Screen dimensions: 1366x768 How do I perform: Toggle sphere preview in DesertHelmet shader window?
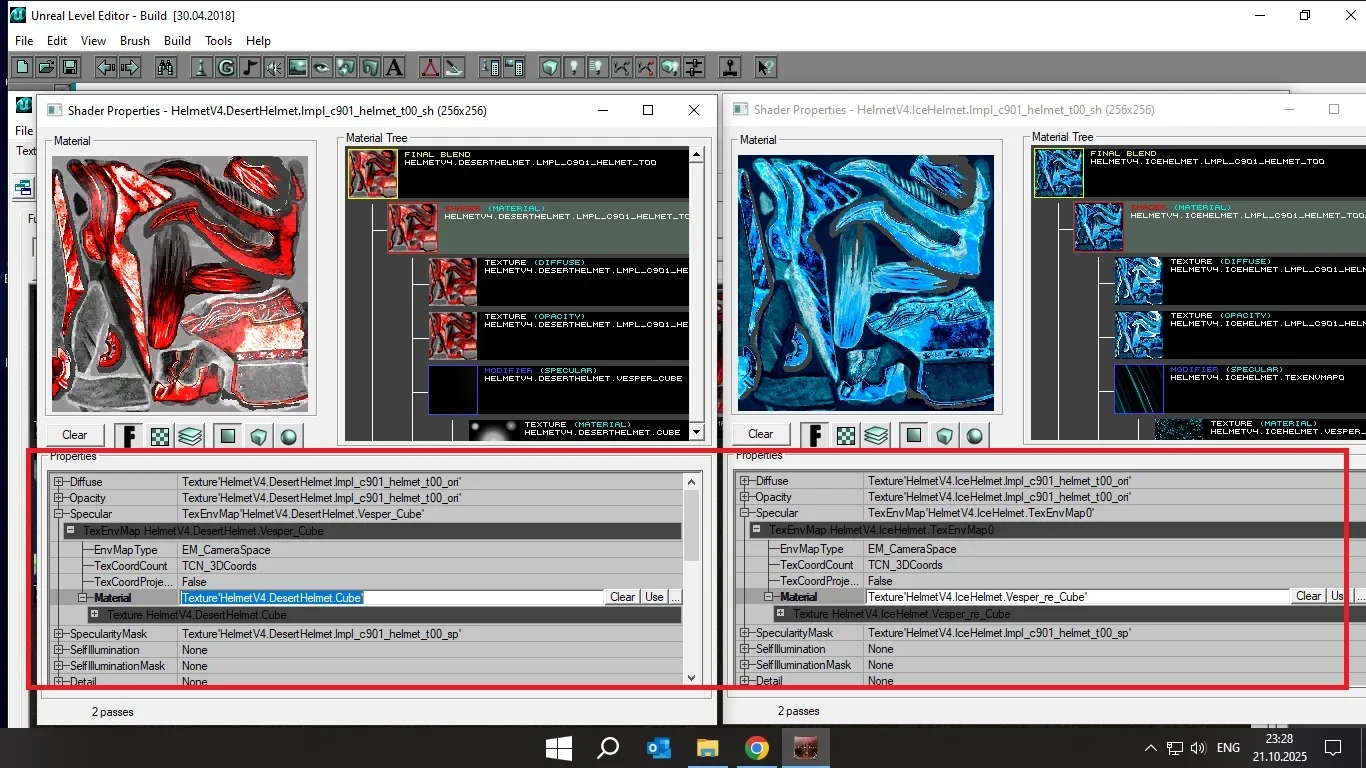point(289,436)
